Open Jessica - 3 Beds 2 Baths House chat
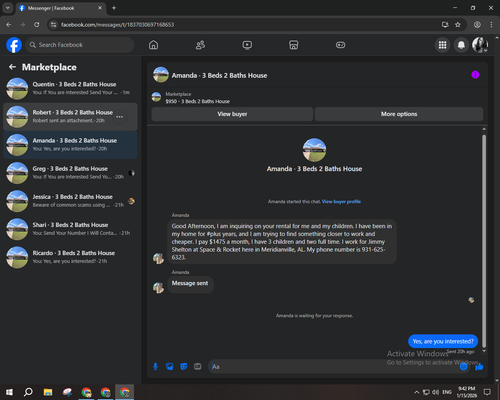Image resolution: width=500 pixels, height=400 pixels. [70, 201]
